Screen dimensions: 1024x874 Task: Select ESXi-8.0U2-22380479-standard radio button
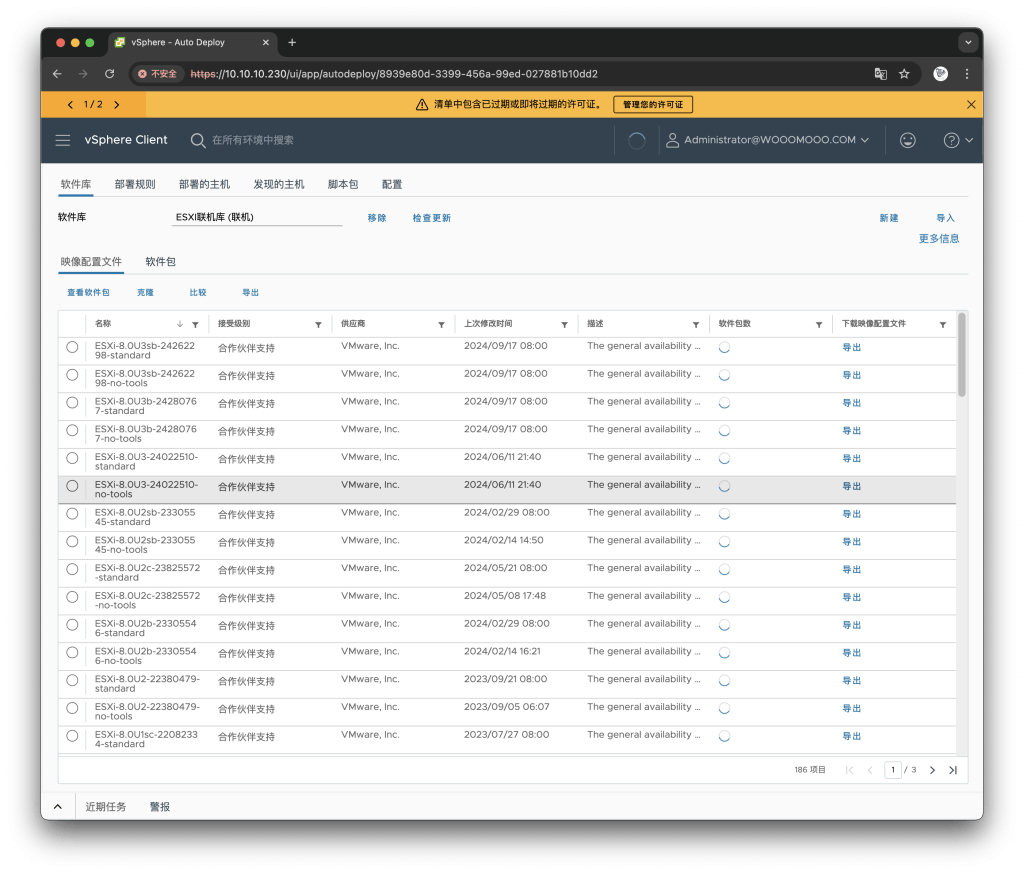point(72,681)
